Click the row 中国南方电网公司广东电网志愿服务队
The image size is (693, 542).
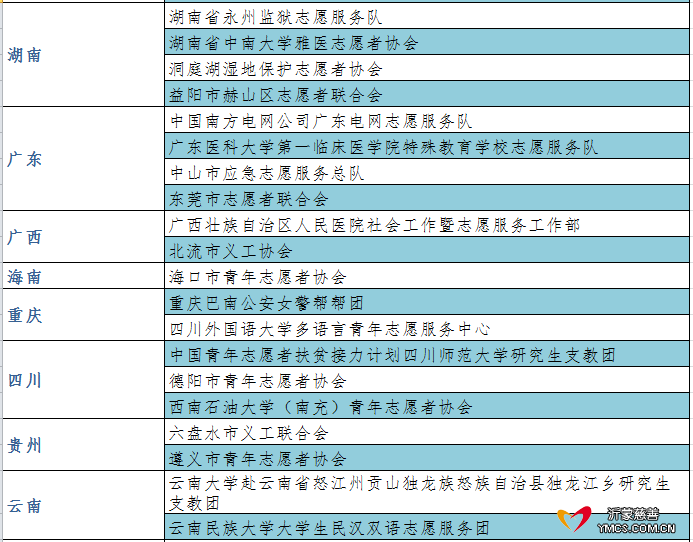[x=427, y=120]
